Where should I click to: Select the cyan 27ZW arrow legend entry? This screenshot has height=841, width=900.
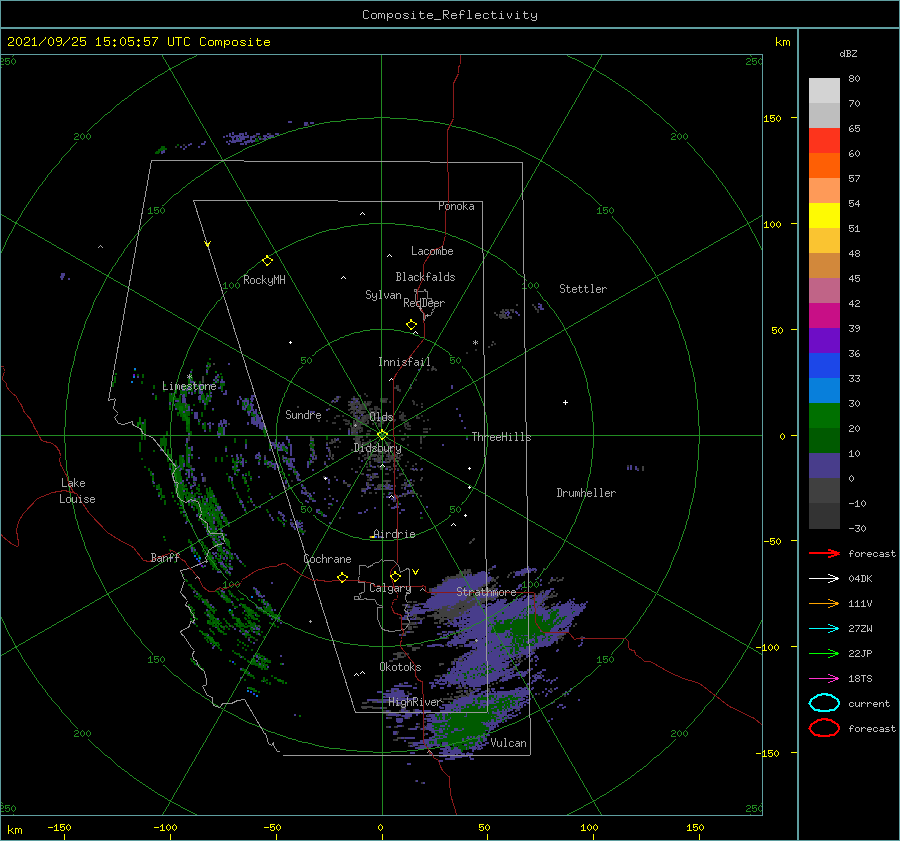[824, 629]
